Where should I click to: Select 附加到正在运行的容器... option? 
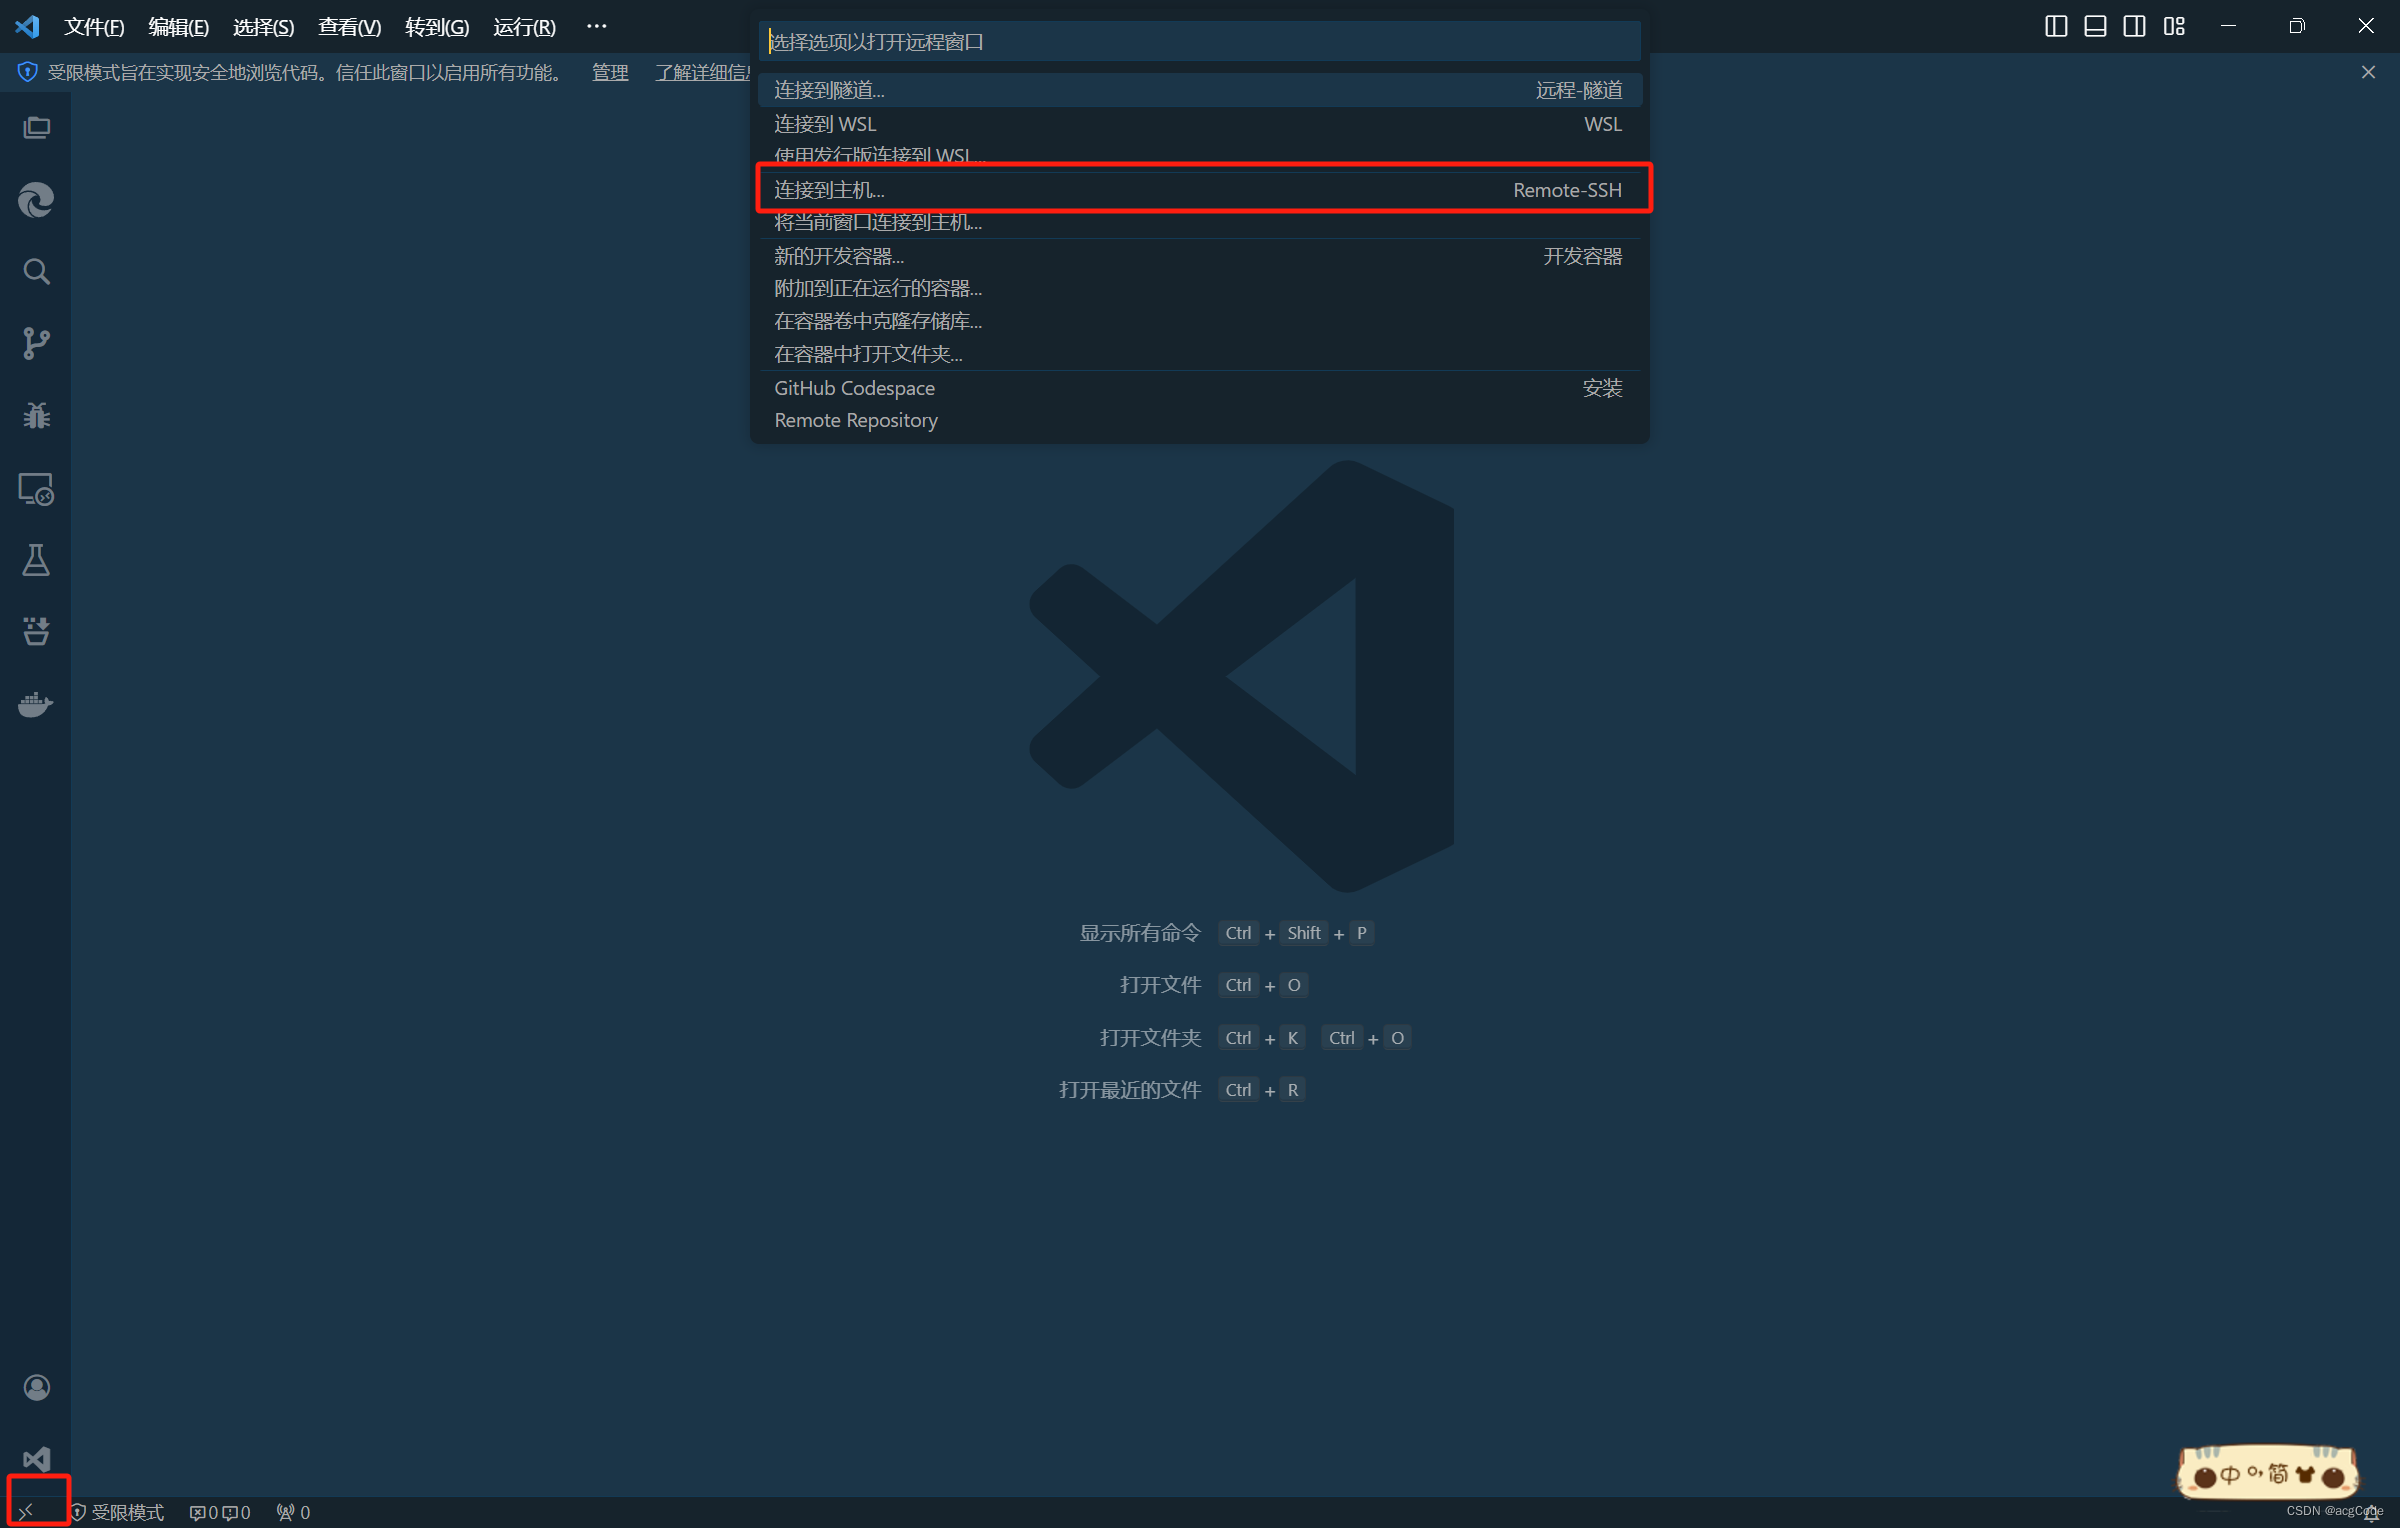point(1199,288)
